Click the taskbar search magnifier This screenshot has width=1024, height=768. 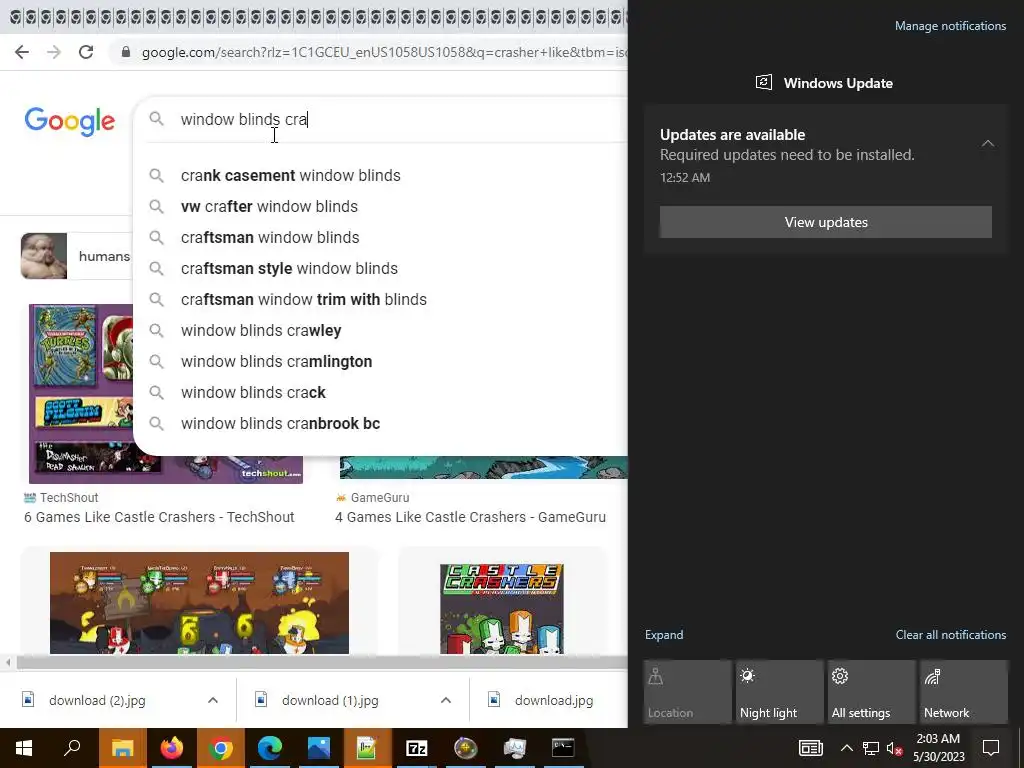pyautogui.click(x=72, y=748)
